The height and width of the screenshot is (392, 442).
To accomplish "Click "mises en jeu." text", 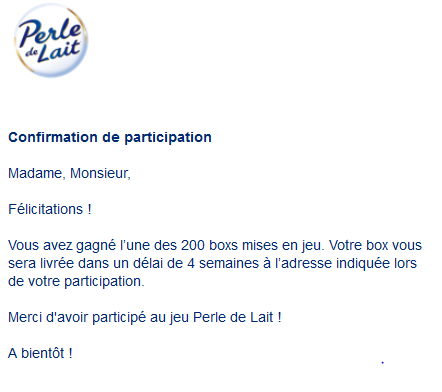I will (283, 245).
